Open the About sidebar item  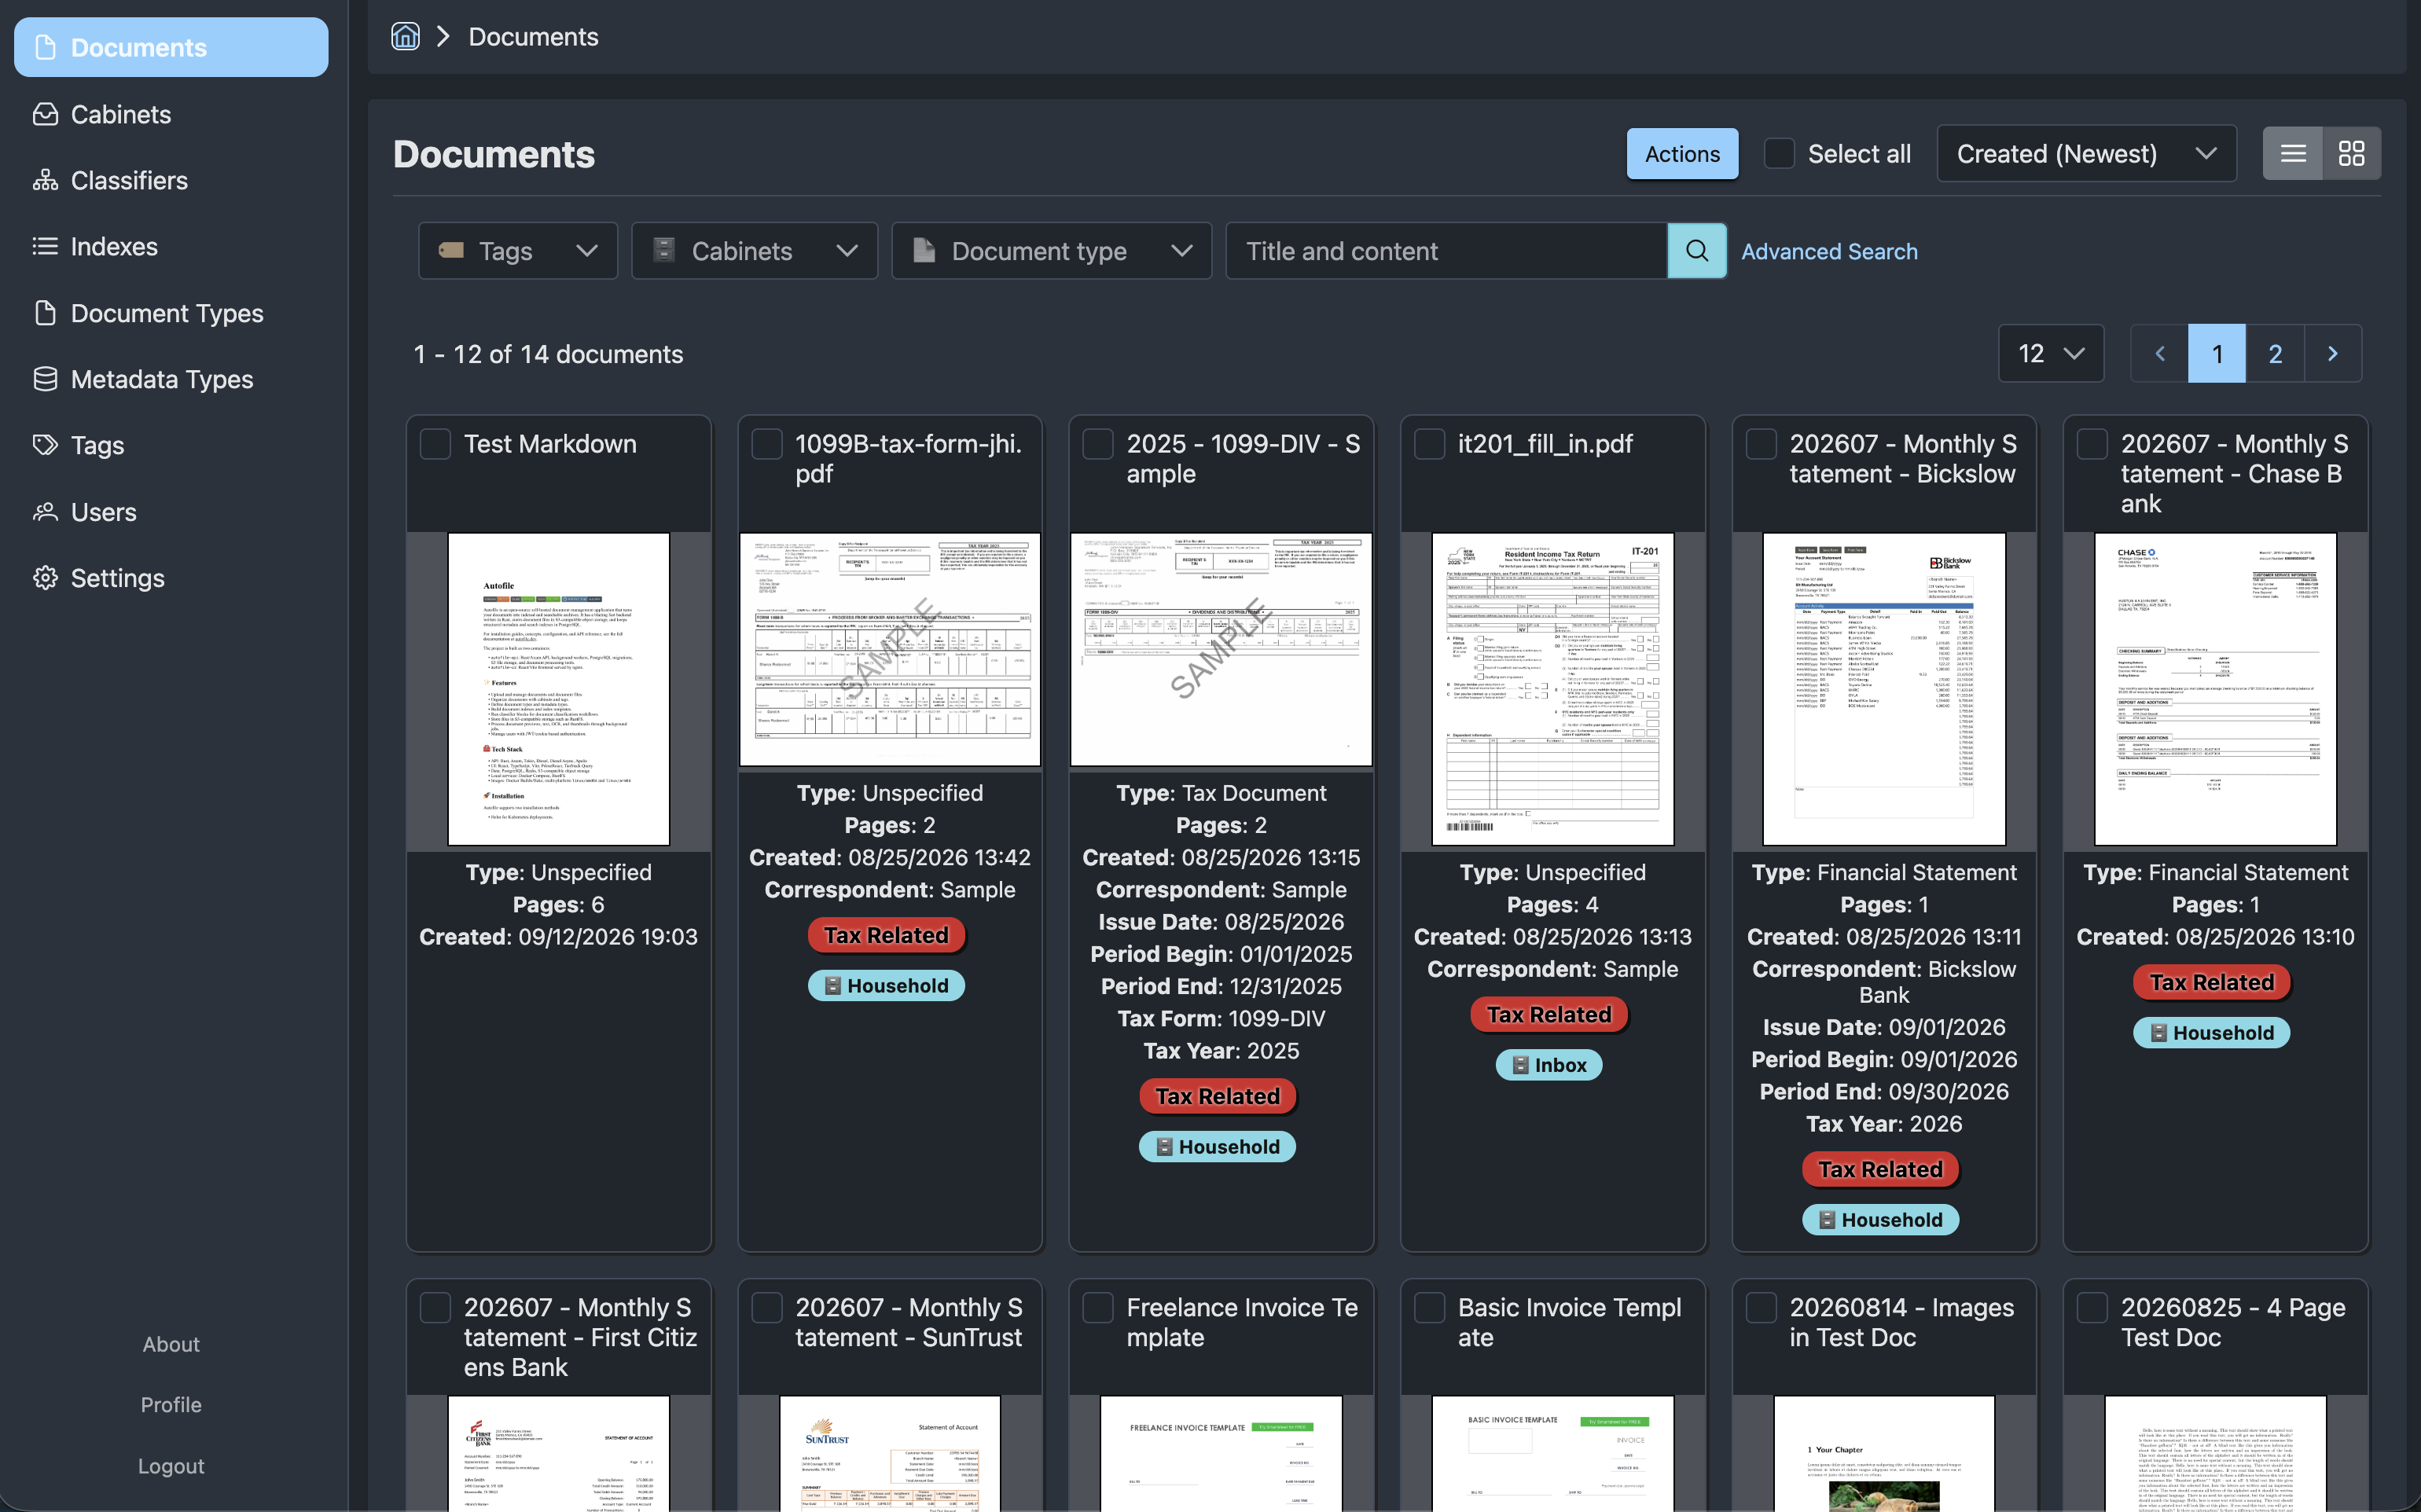171,1344
